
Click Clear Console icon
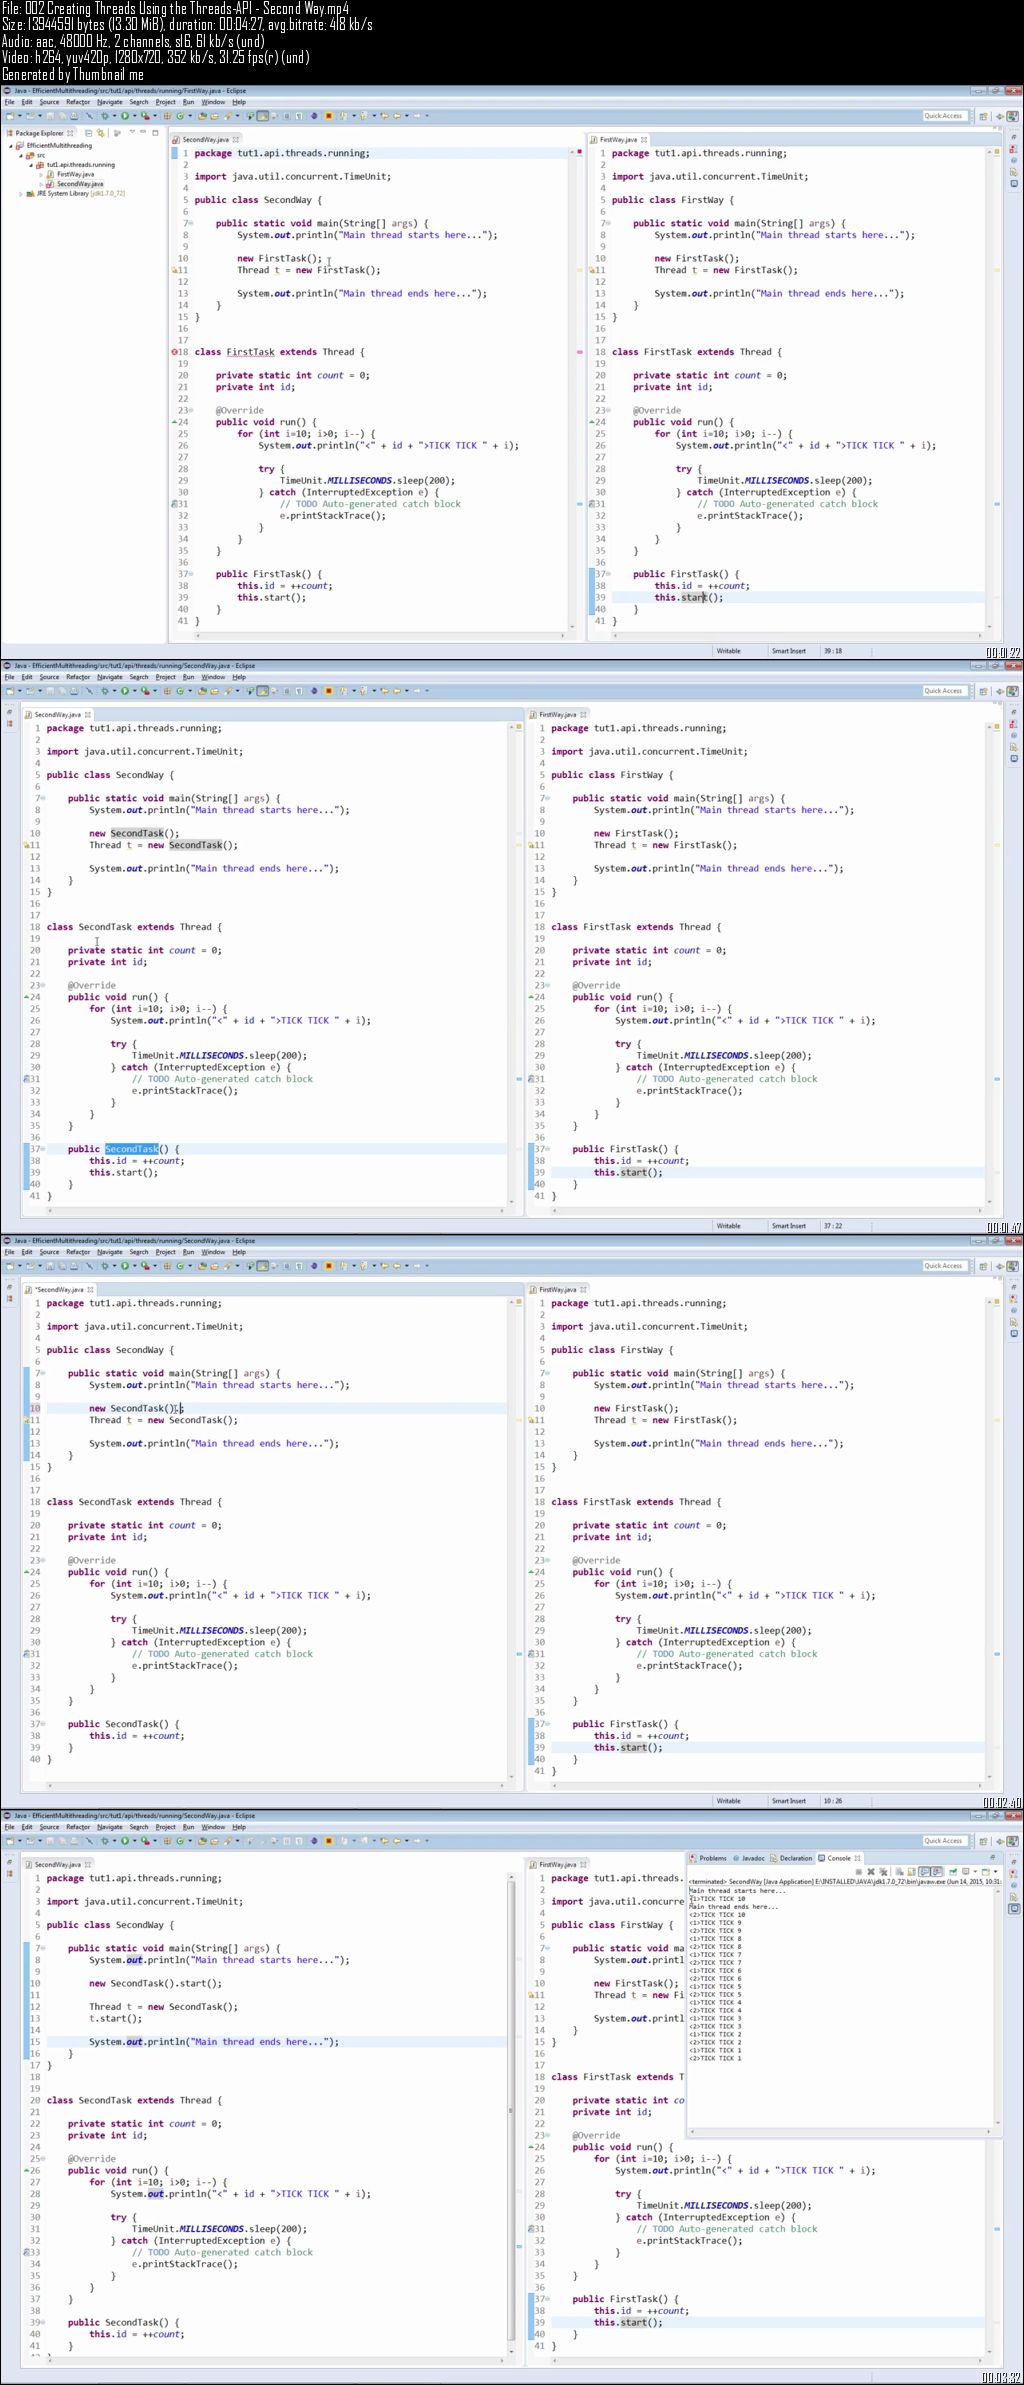898,1871
